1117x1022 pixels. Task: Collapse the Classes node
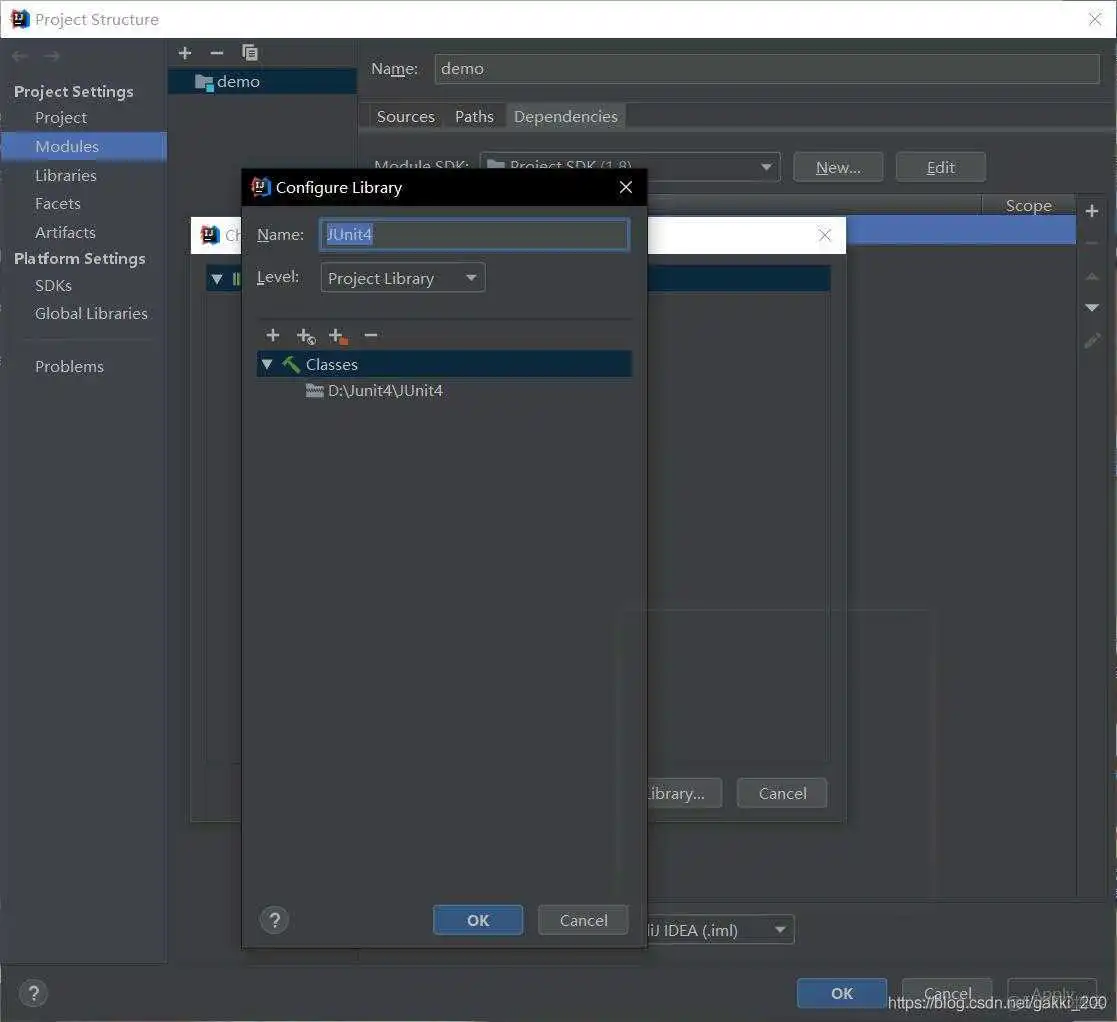click(268, 364)
